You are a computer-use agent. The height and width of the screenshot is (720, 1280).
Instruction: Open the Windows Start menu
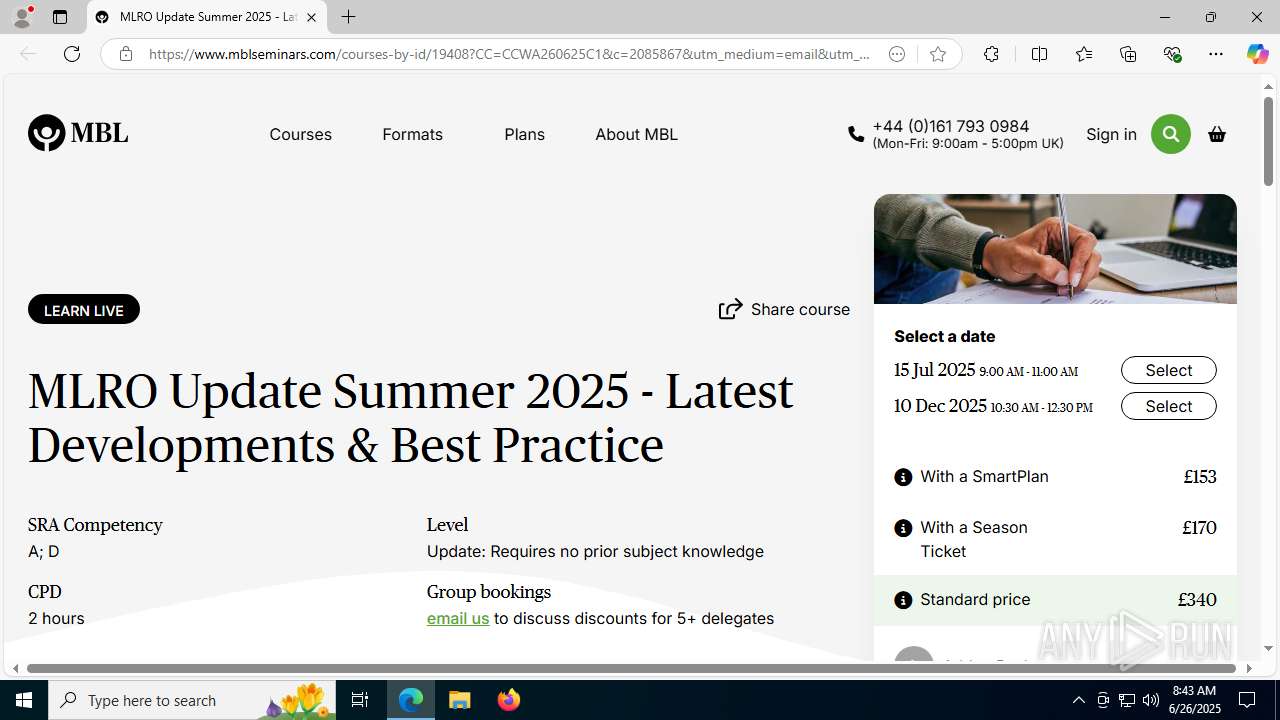[x=24, y=700]
